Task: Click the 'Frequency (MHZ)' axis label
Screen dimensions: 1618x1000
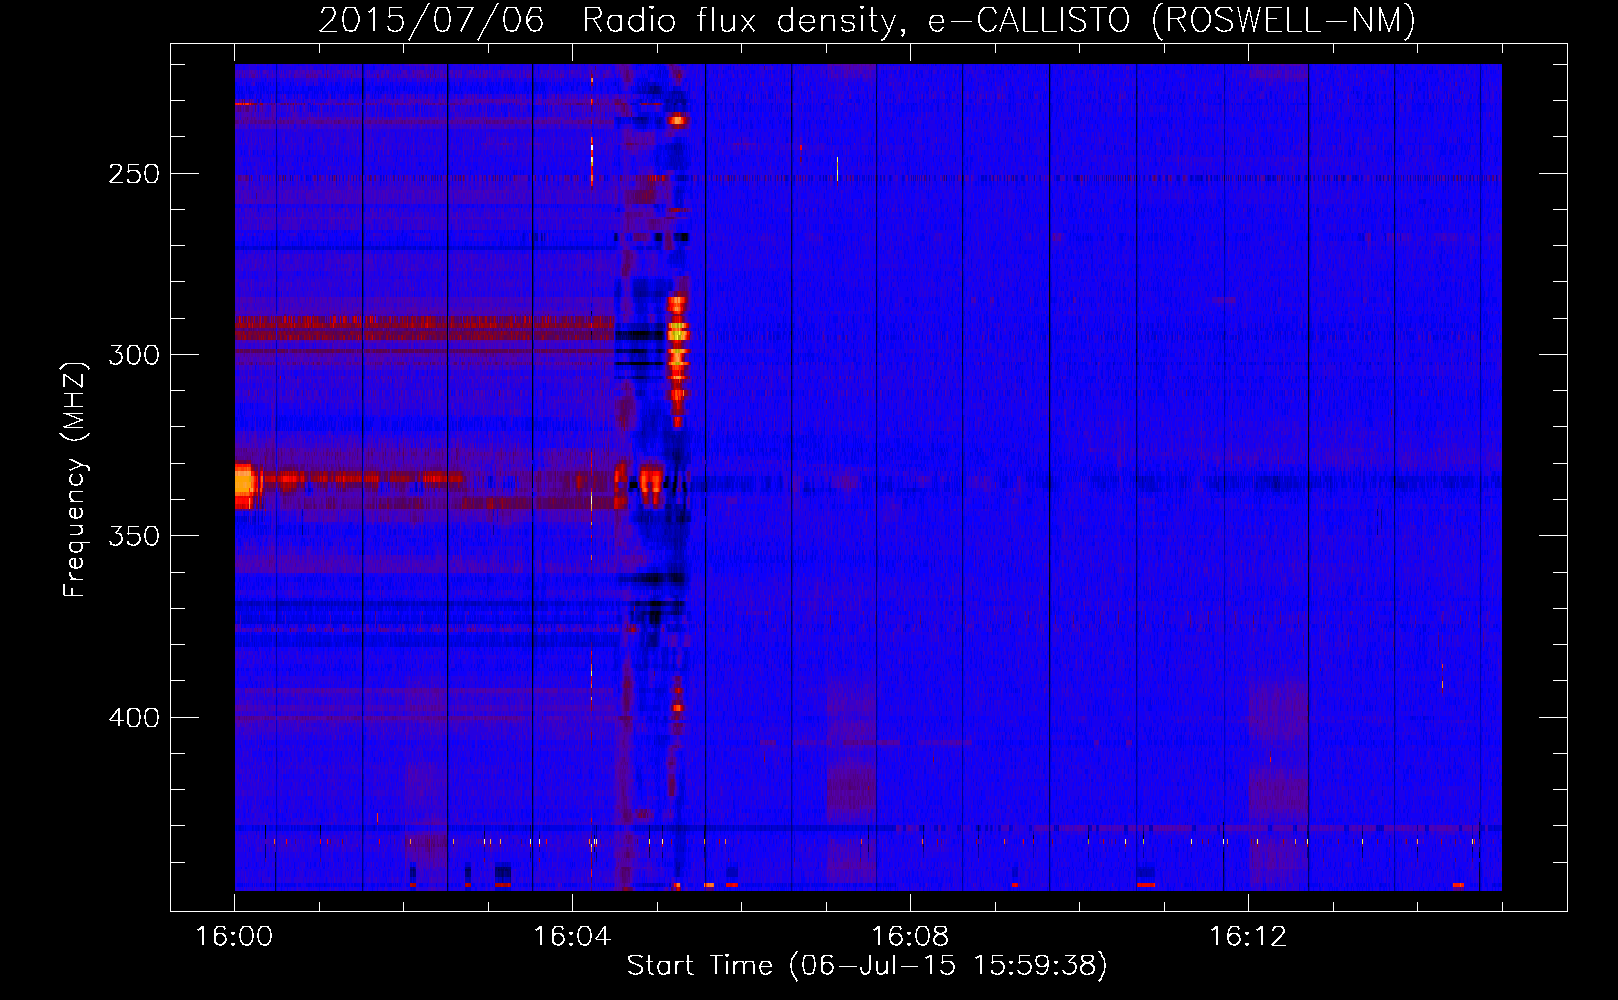Action: pyautogui.click(x=75, y=479)
